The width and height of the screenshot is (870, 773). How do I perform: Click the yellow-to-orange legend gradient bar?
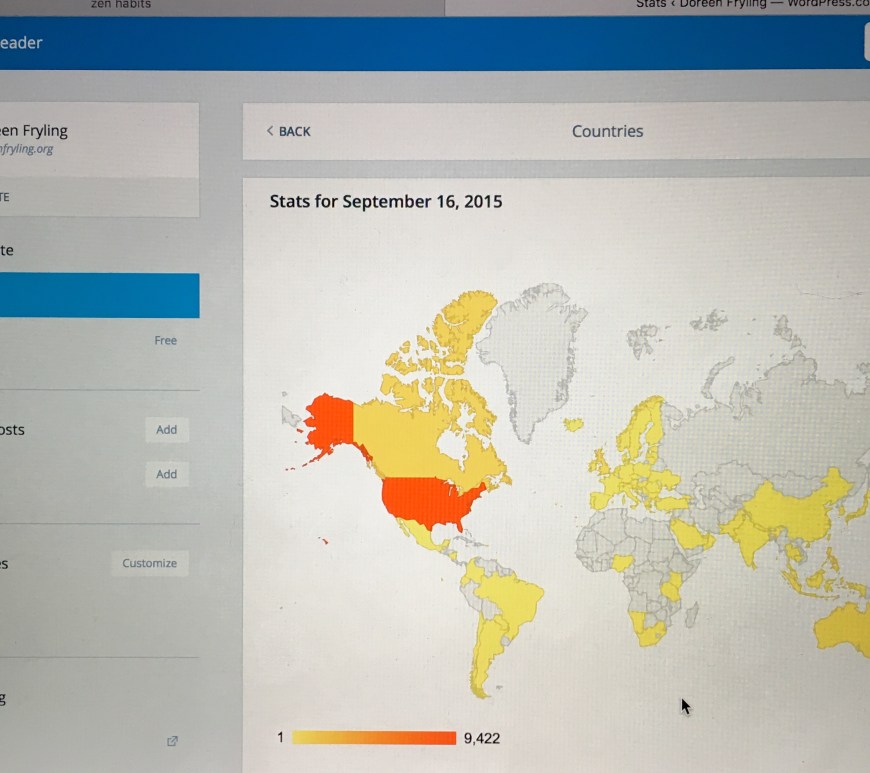pyautogui.click(x=373, y=738)
